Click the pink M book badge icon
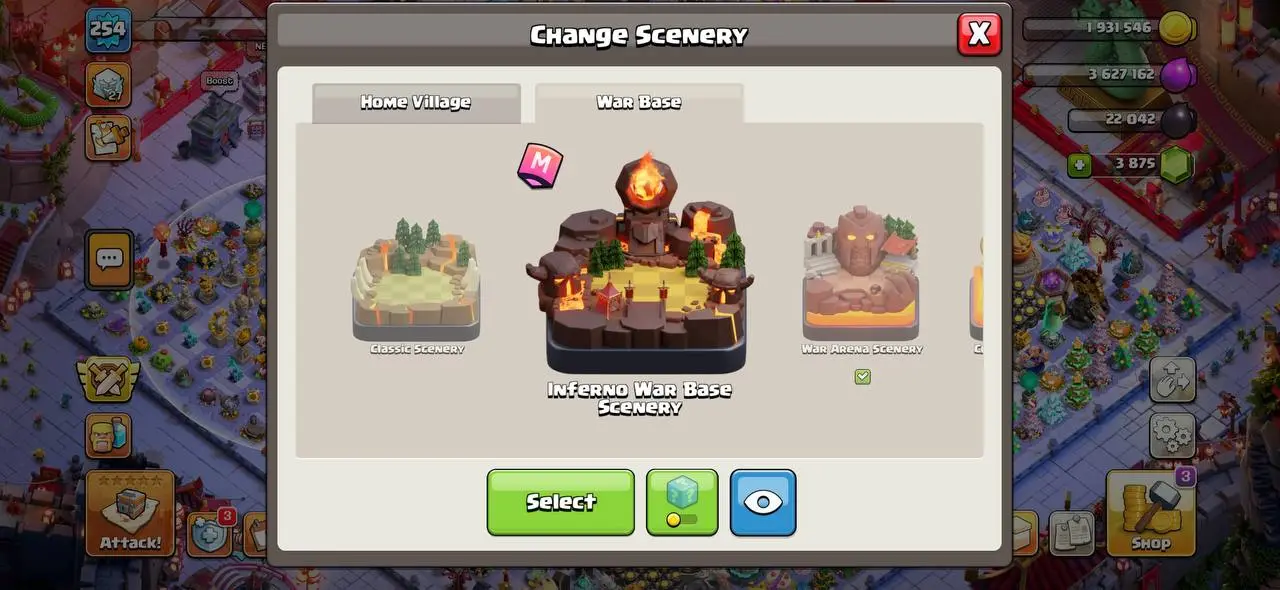Screen dimensions: 1280x590 coord(540,165)
